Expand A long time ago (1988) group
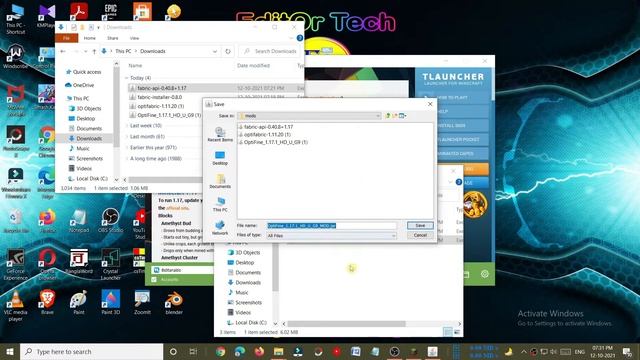This screenshot has height=360, width=640. (x=127, y=158)
